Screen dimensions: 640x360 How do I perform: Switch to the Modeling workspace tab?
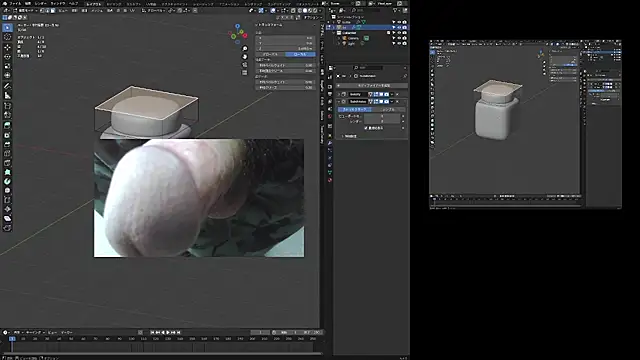click(x=113, y=4)
